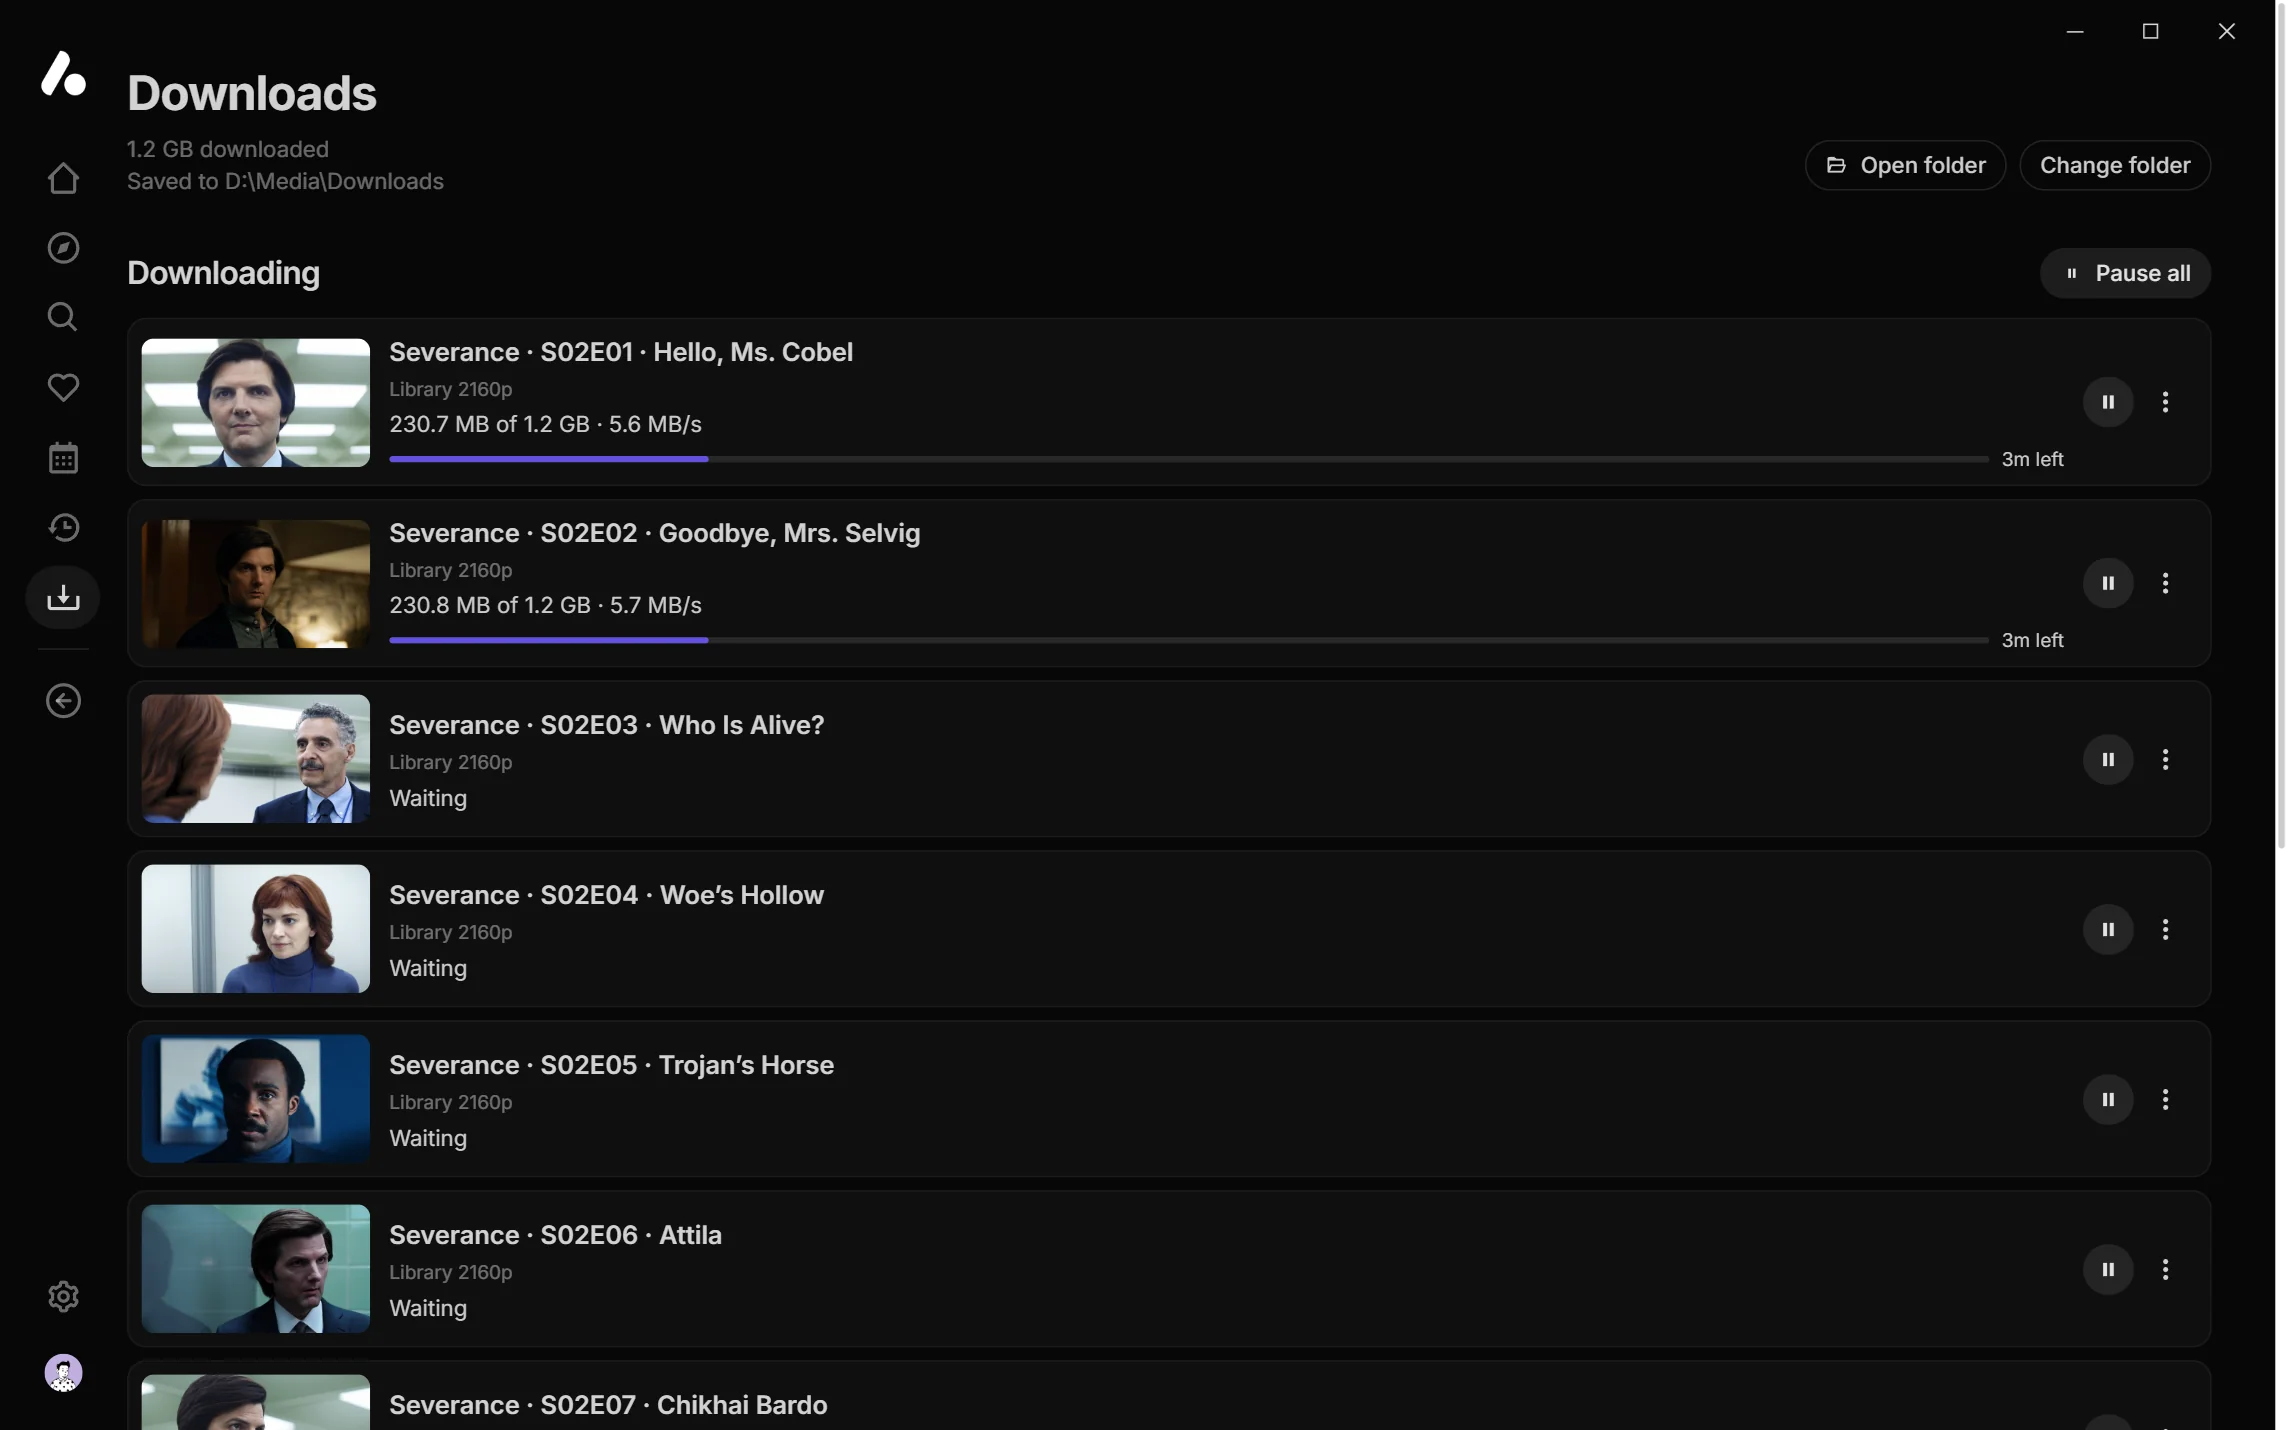The image size is (2288, 1430).
Task: Pause the S02E05 Trojan's Horse download
Action: click(x=2108, y=1099)
